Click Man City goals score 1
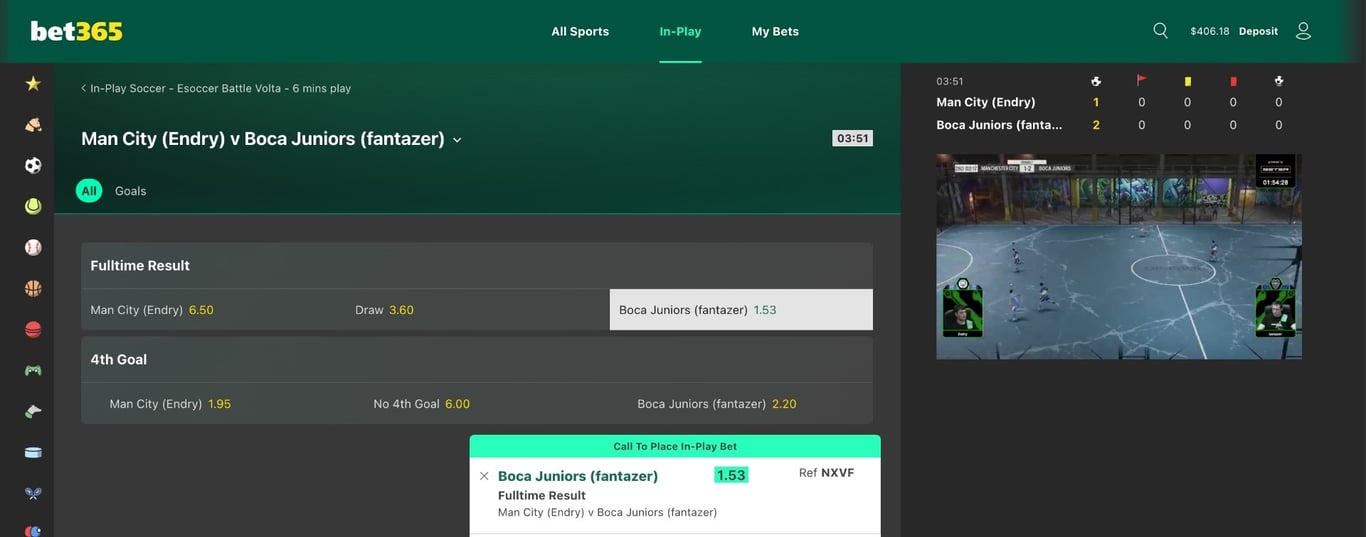This screenshot has width=1366, height=537. point(1096,102)
